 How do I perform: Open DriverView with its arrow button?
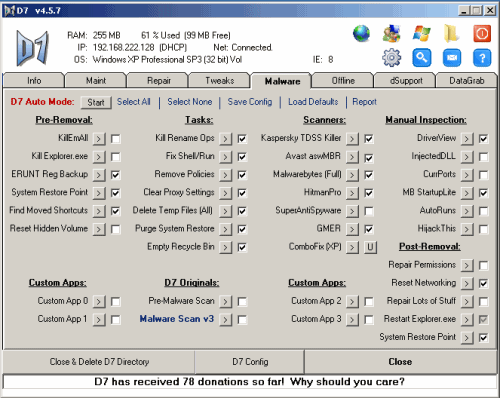coord(467,139)
